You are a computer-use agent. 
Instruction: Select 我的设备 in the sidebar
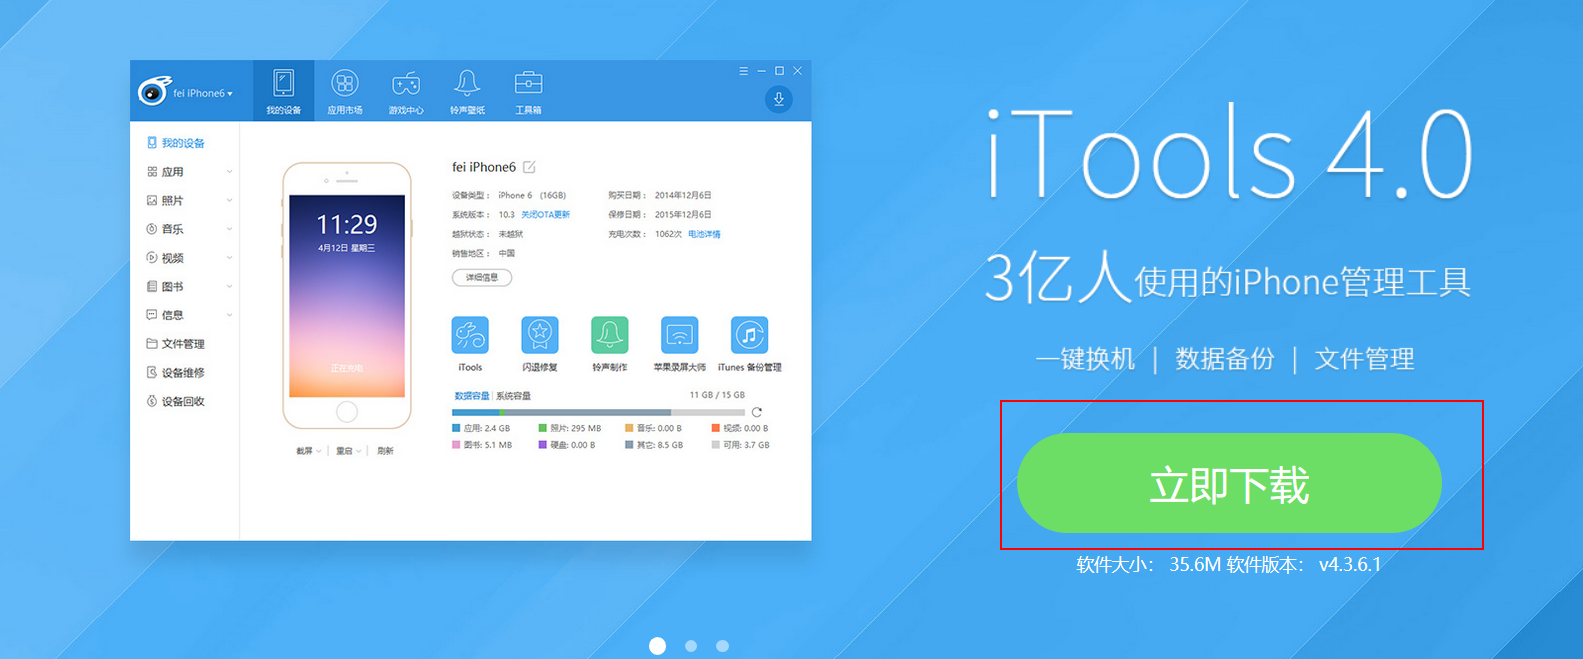click(176, 143)
